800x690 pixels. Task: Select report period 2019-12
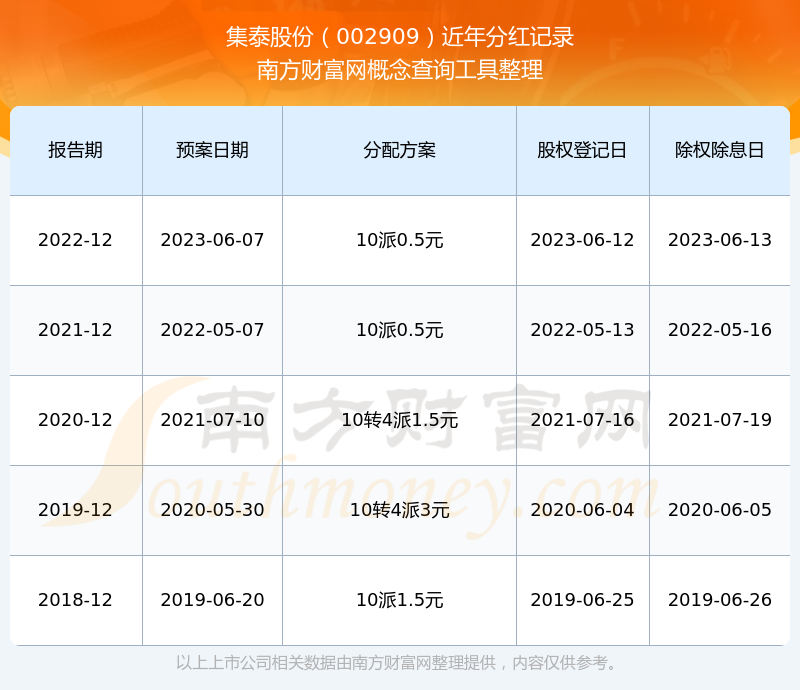(76, 509)
